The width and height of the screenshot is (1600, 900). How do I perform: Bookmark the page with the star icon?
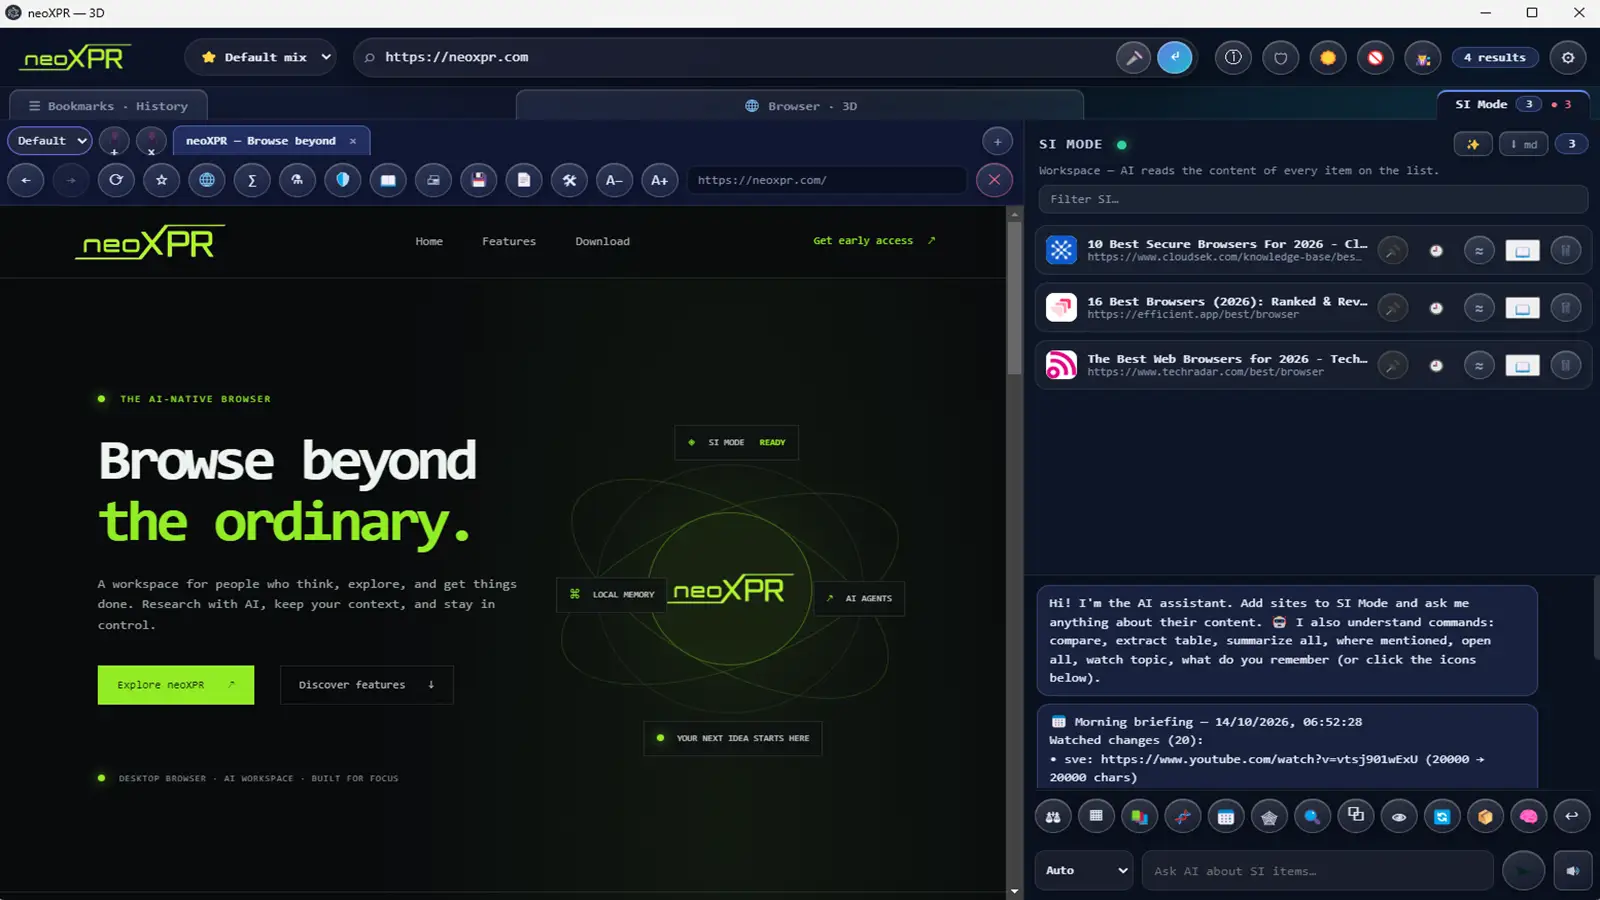pos(161,180)
